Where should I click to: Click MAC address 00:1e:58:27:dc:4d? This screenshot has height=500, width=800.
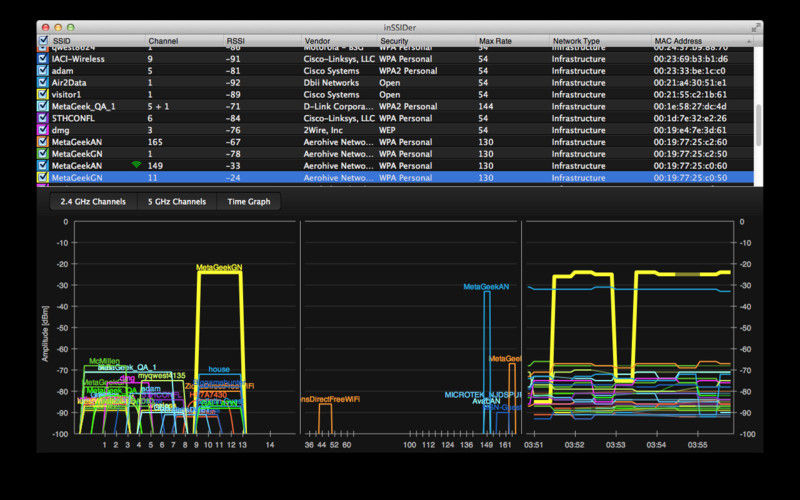690,106
